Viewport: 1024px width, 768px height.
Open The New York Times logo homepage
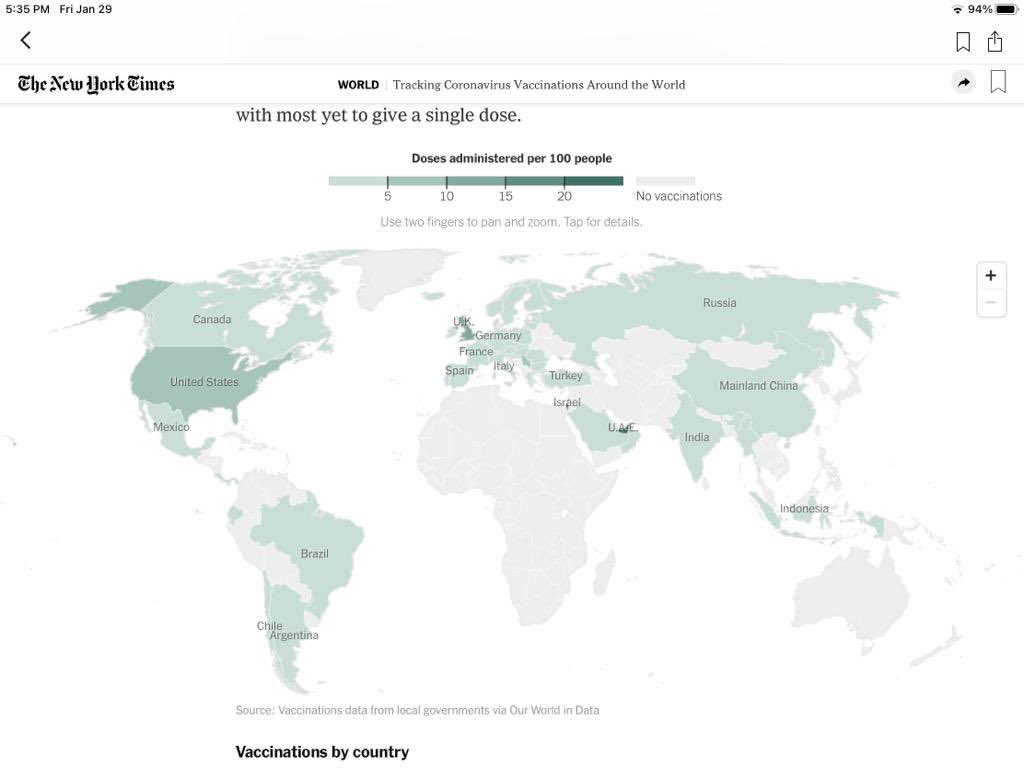pyautogui.click(x=96, y=84)
